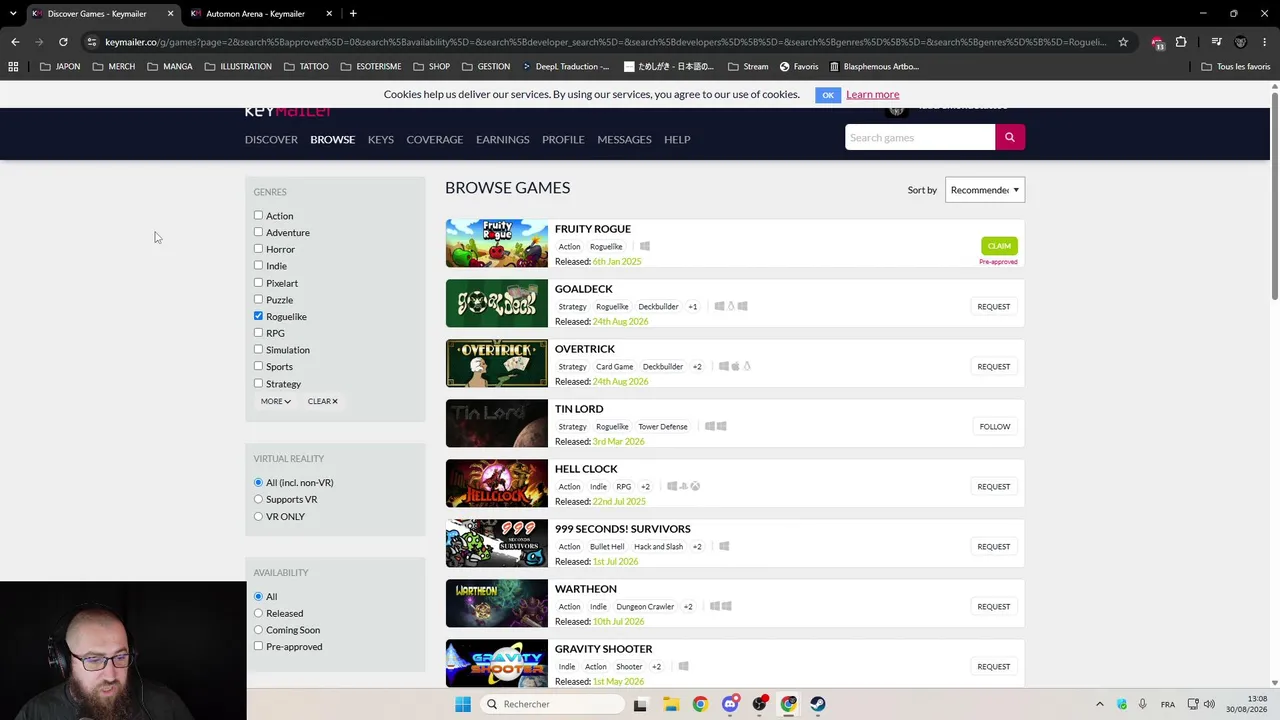
Task: Check the Indie genre filter
Action: [x=258, y=265]
